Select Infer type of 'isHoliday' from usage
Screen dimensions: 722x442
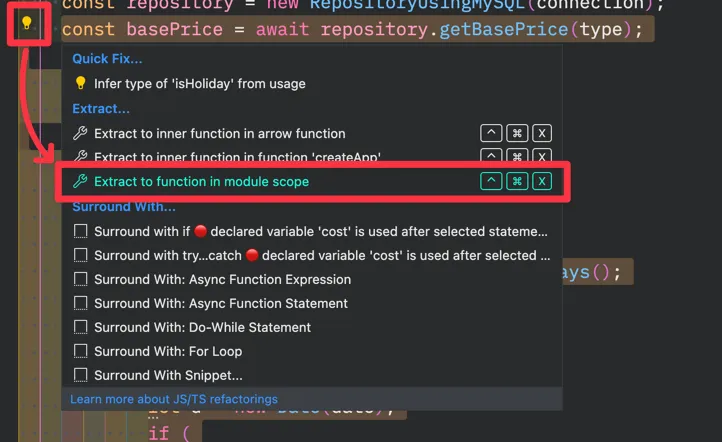(199, 84)
